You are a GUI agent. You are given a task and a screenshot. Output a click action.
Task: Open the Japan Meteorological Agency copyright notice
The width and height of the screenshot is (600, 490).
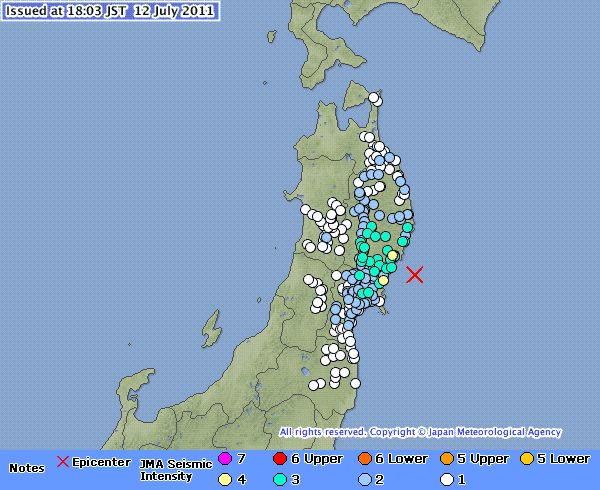point(420,432)
